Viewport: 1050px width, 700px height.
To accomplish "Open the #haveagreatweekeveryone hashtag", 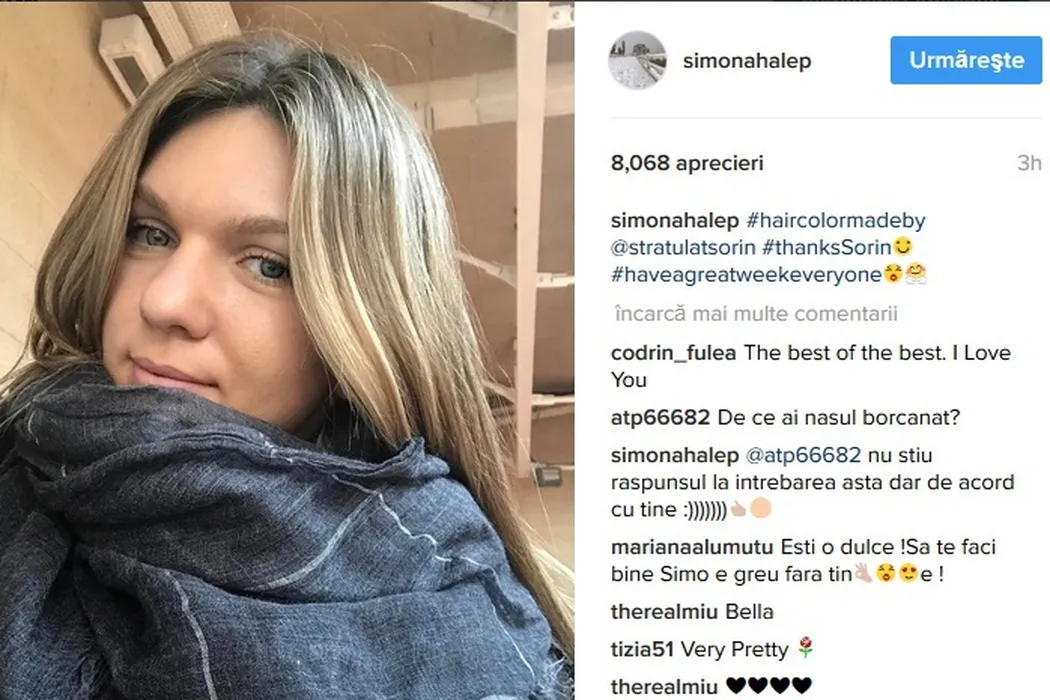I will click(746, 275).
